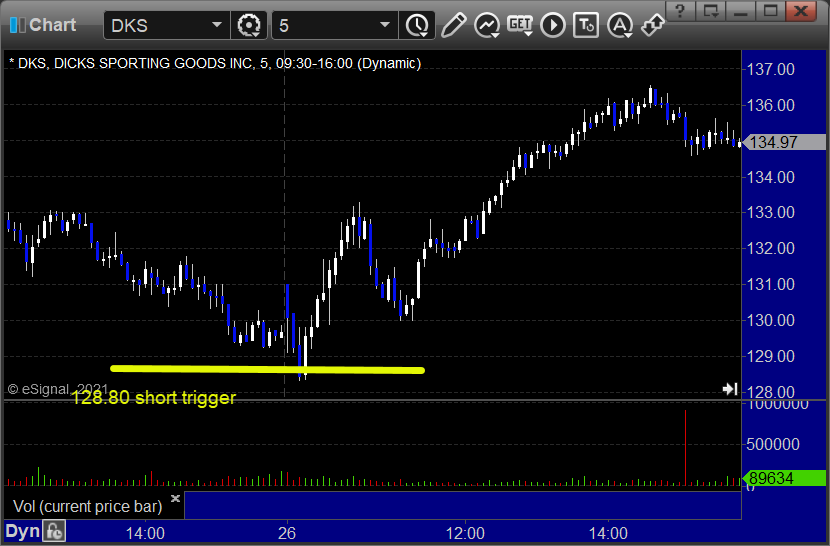This screenshot has width=830, height=546.
Task: Start bar replay with the play icon
Action: click(x=553, y=25)
